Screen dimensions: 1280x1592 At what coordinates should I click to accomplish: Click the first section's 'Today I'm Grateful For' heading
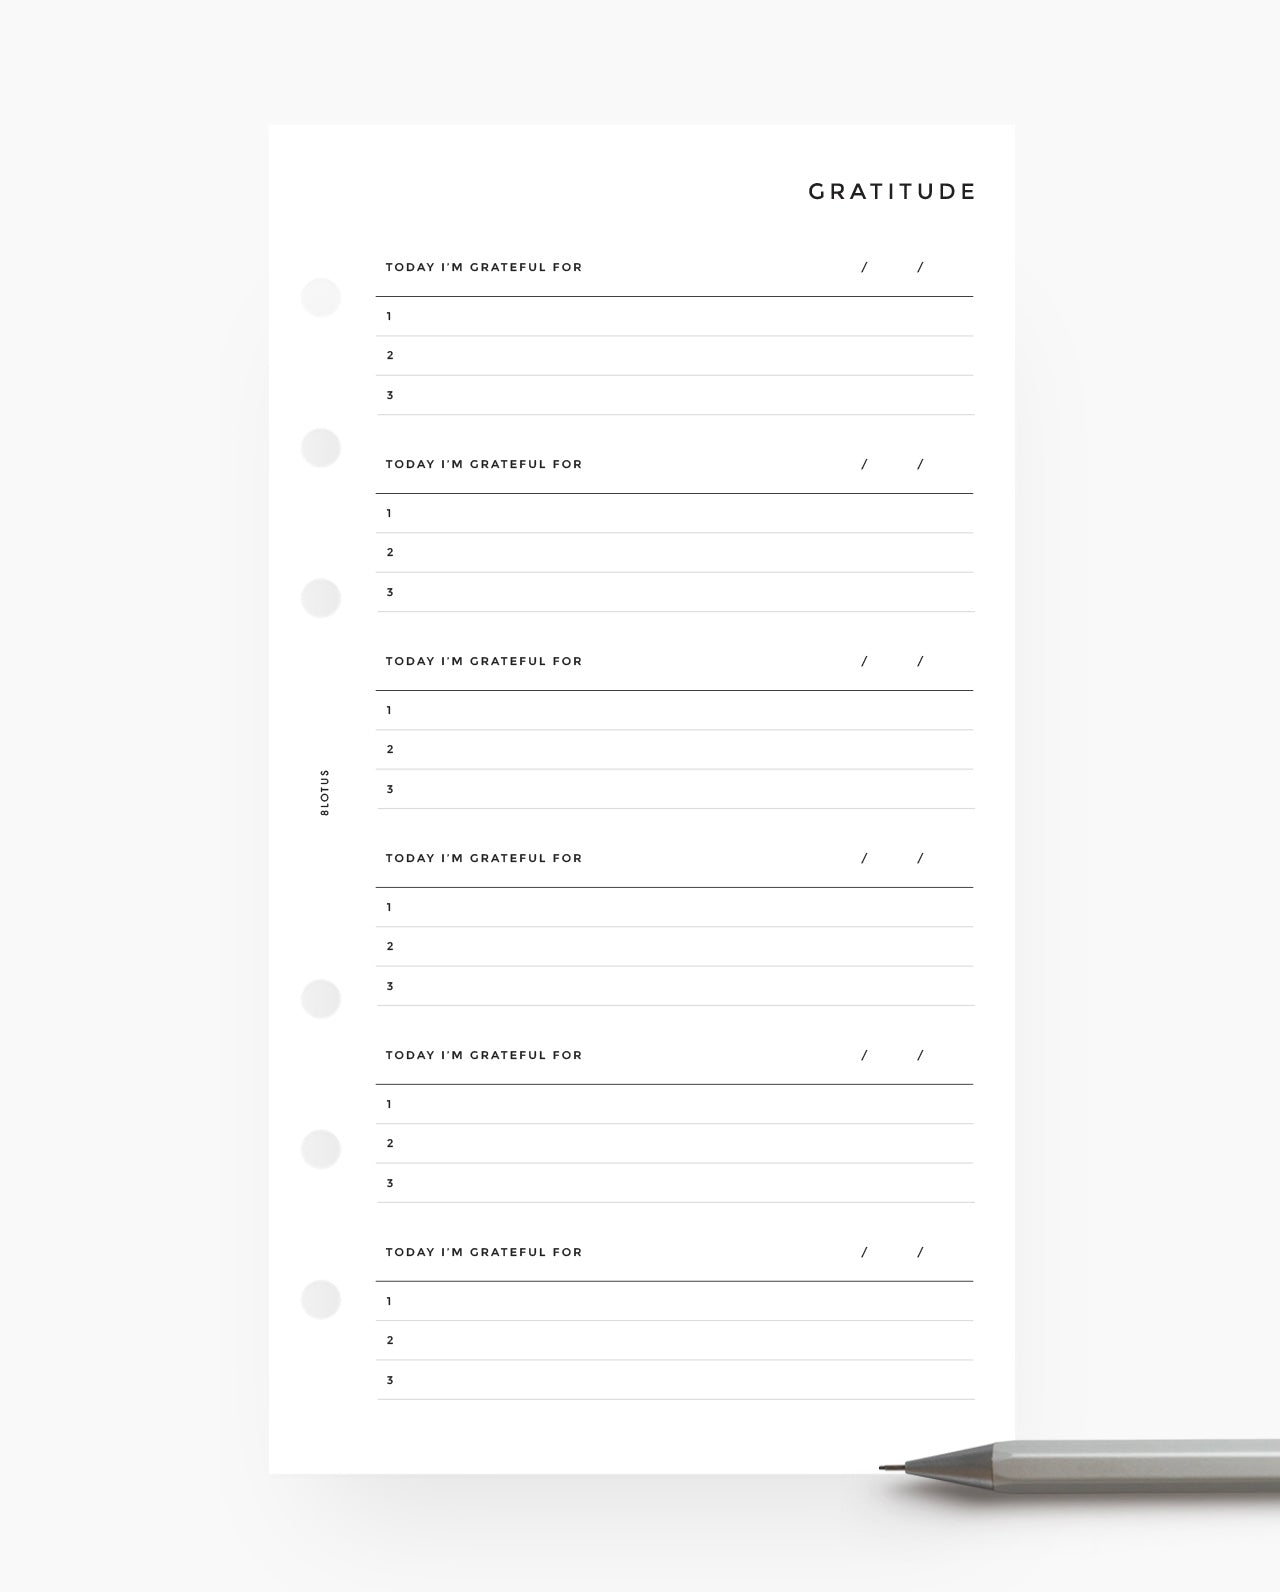point(484,267)
